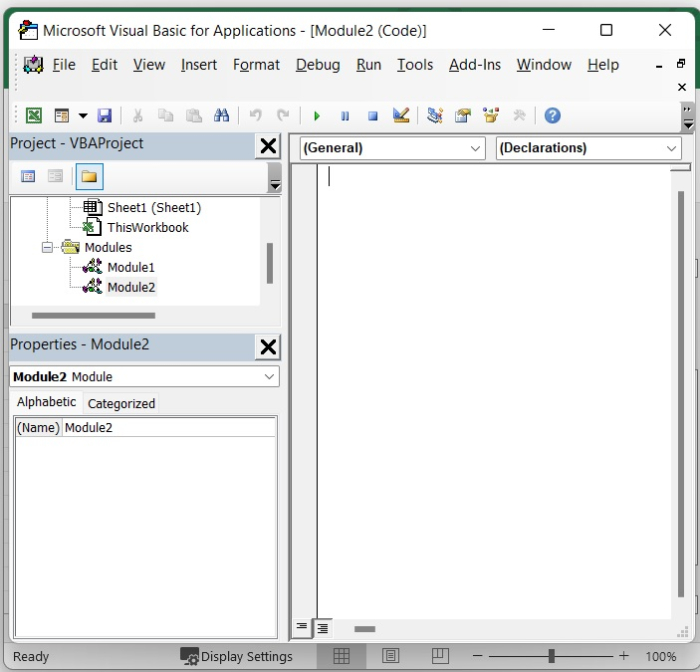
Task: Click the VBA icon left of File menu
Action: [x=33, y=65]
